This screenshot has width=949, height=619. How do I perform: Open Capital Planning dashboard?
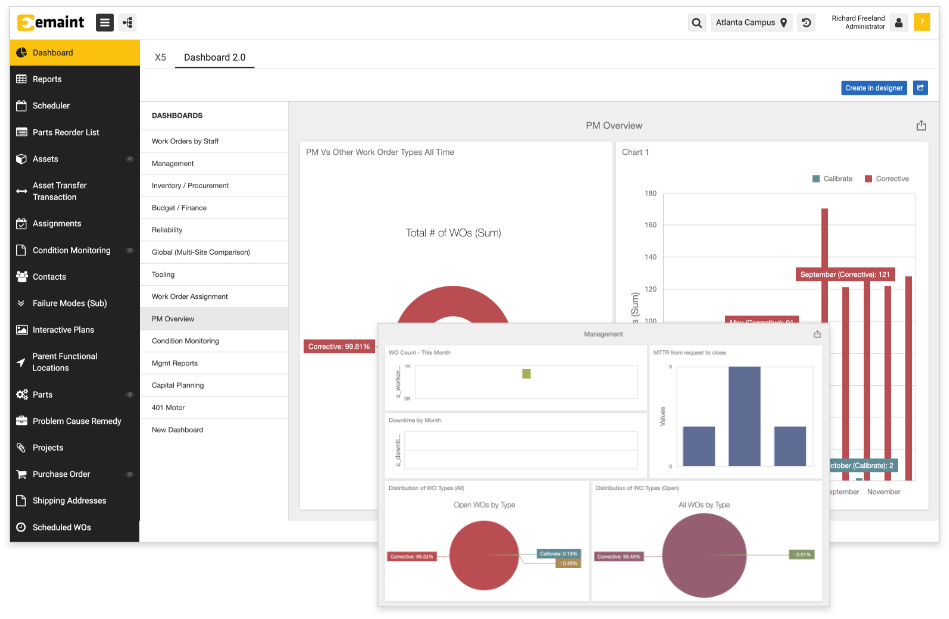(214, 385)
